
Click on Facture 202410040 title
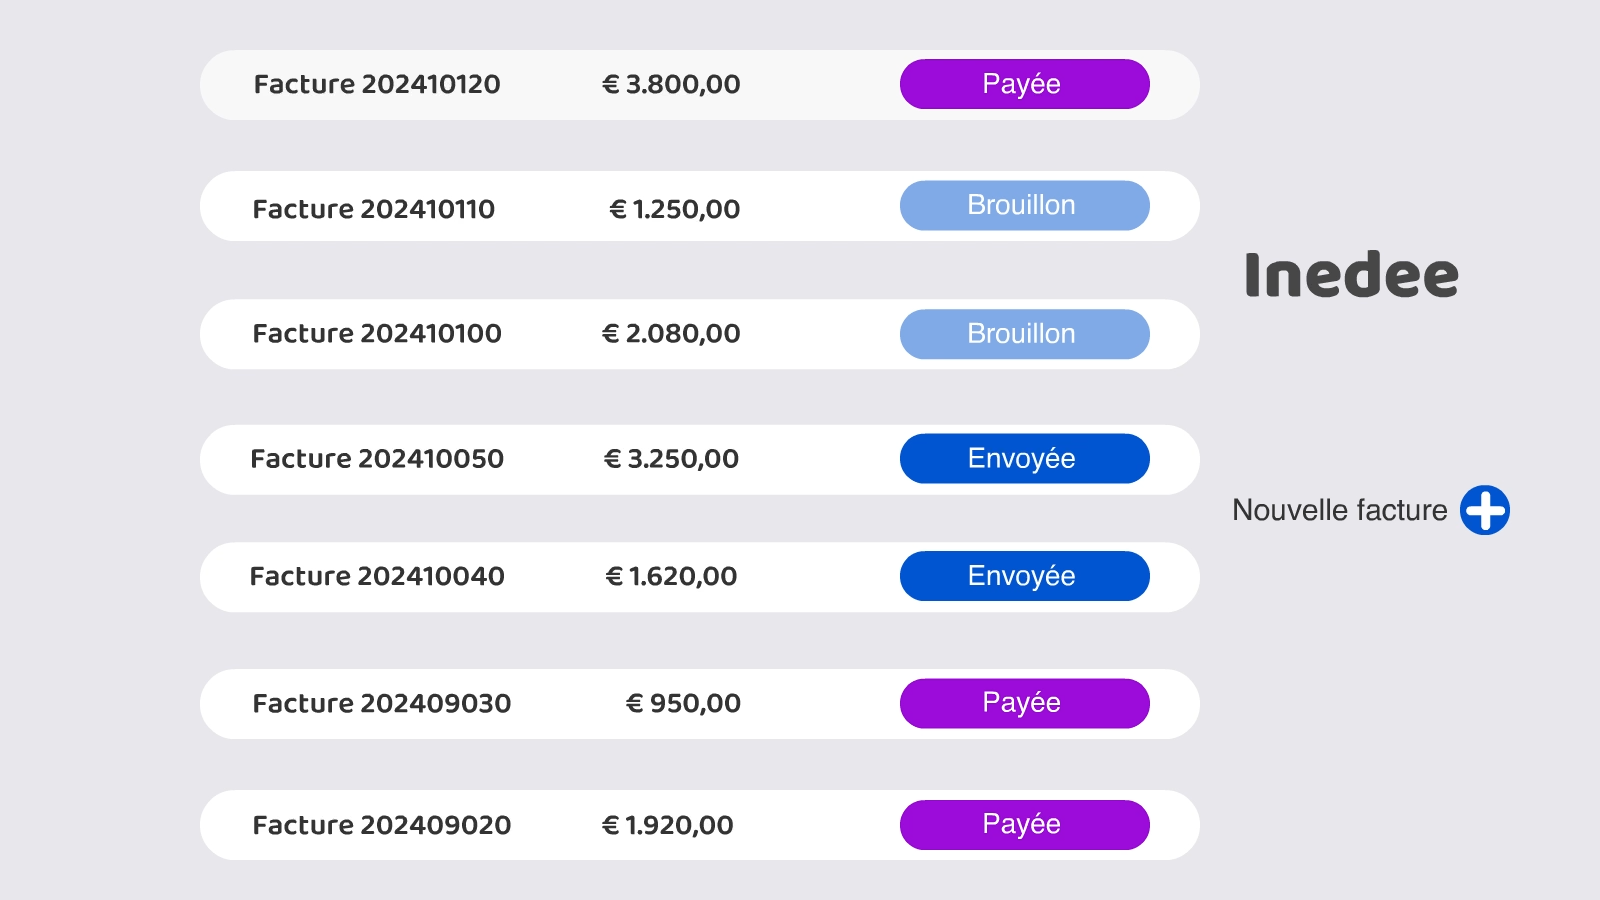pyautogui.click(x=377, y=576)
